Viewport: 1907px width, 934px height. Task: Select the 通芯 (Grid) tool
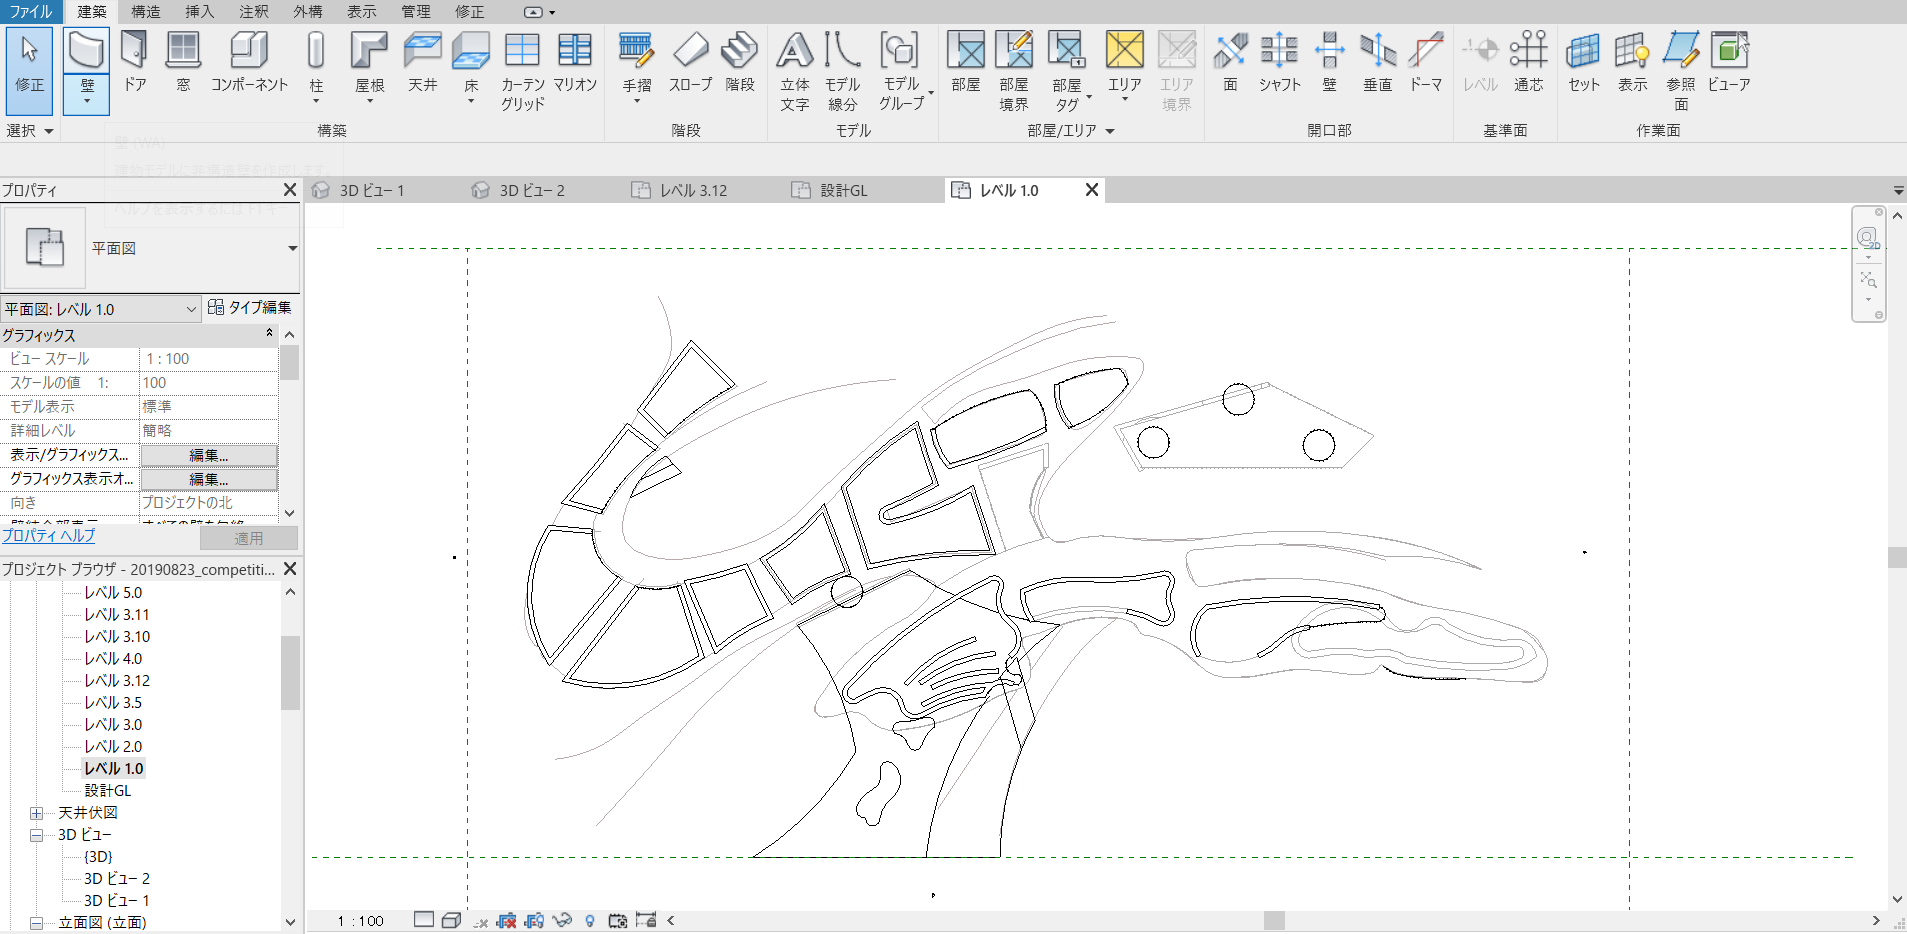tap(1529, 62)
